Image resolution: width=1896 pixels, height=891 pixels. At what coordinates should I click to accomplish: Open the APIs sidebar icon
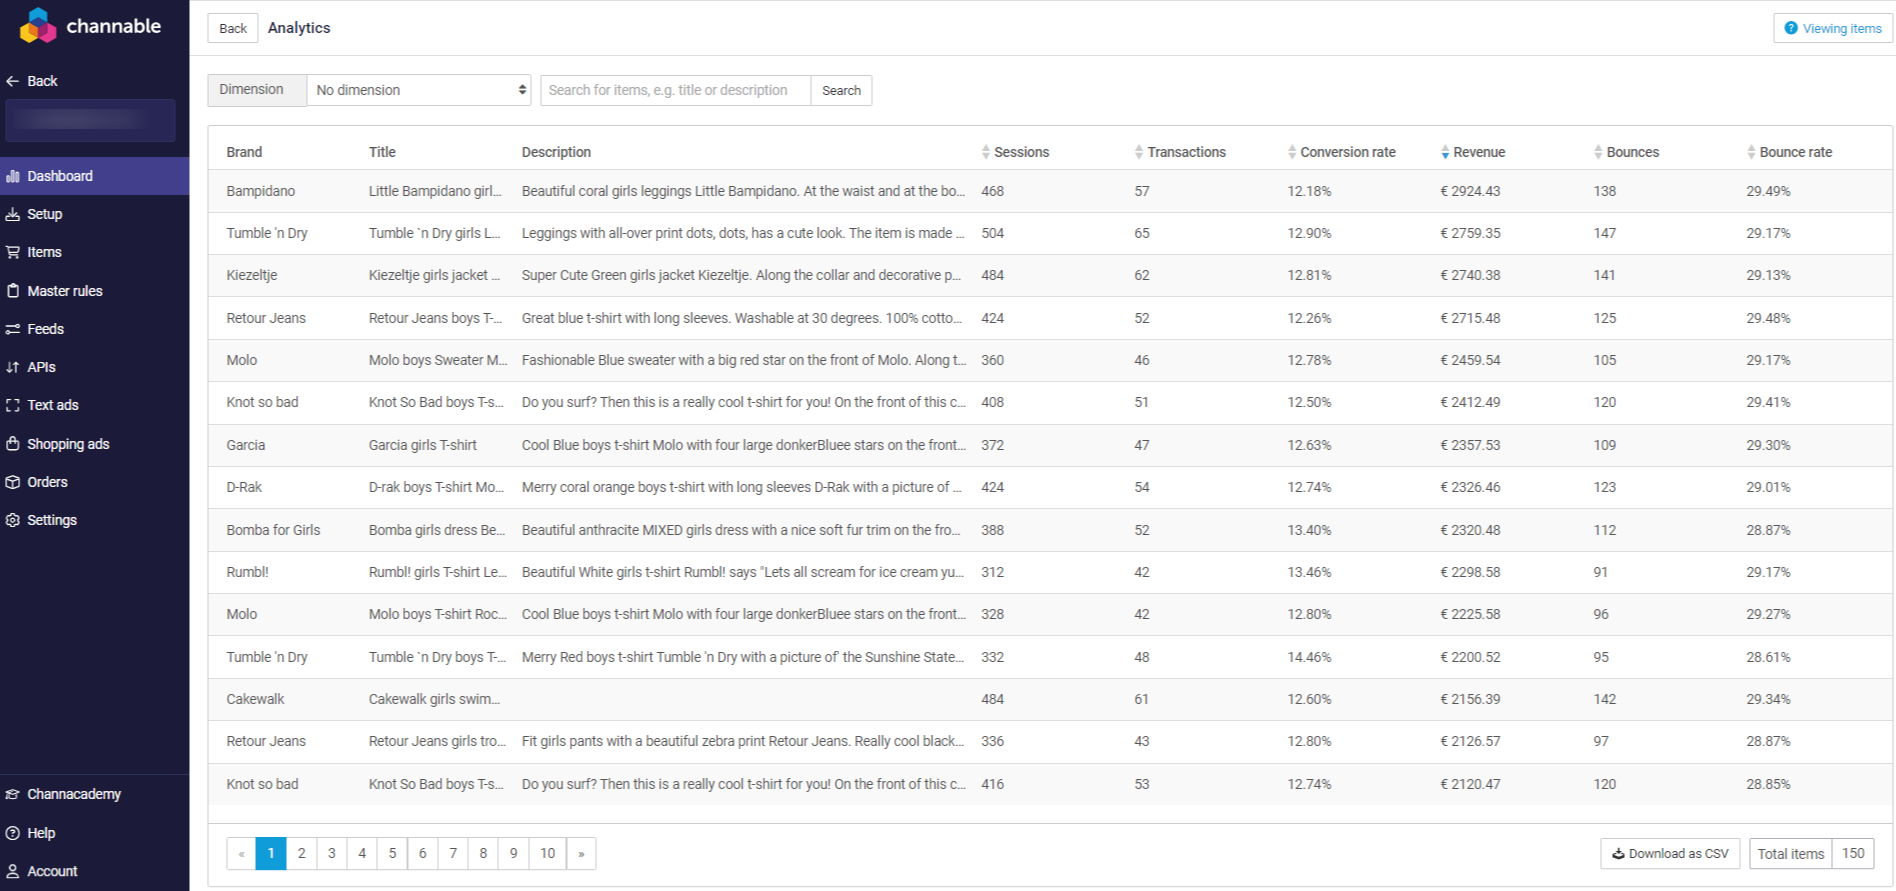(x=13, y=367)
